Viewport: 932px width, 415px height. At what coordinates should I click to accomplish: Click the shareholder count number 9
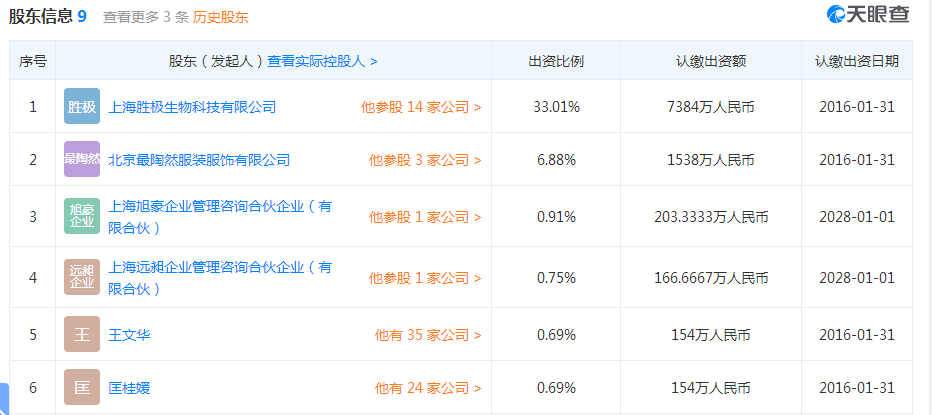click(82, 17)
